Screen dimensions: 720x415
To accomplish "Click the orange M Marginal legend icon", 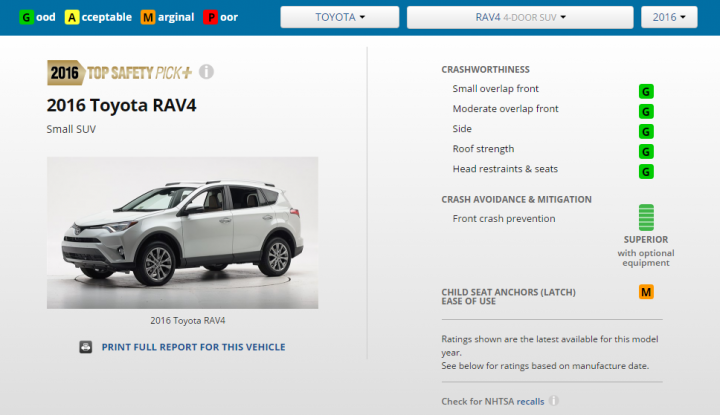I will pyautogui.click(x=148, y=17).
